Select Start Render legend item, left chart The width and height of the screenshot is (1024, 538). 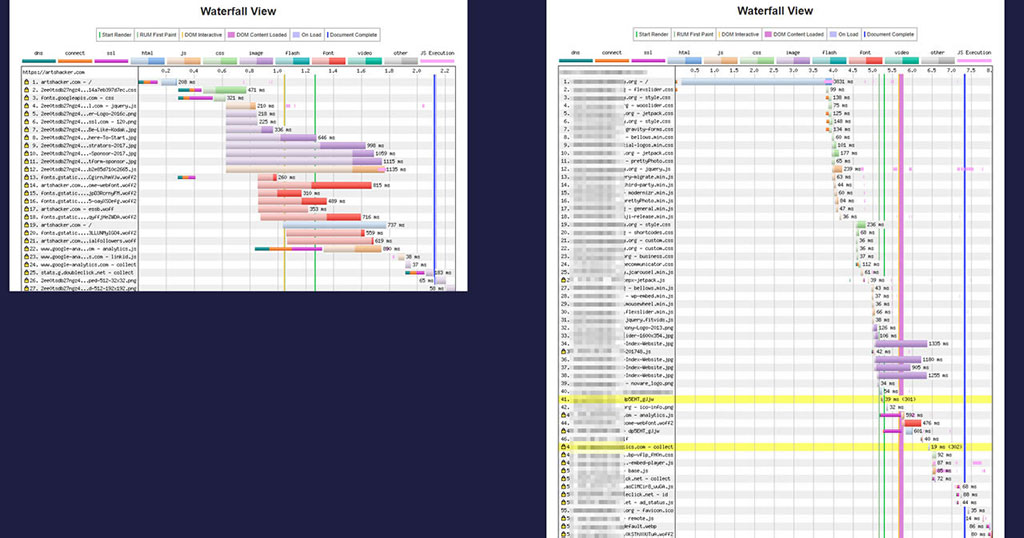[116, 35]
